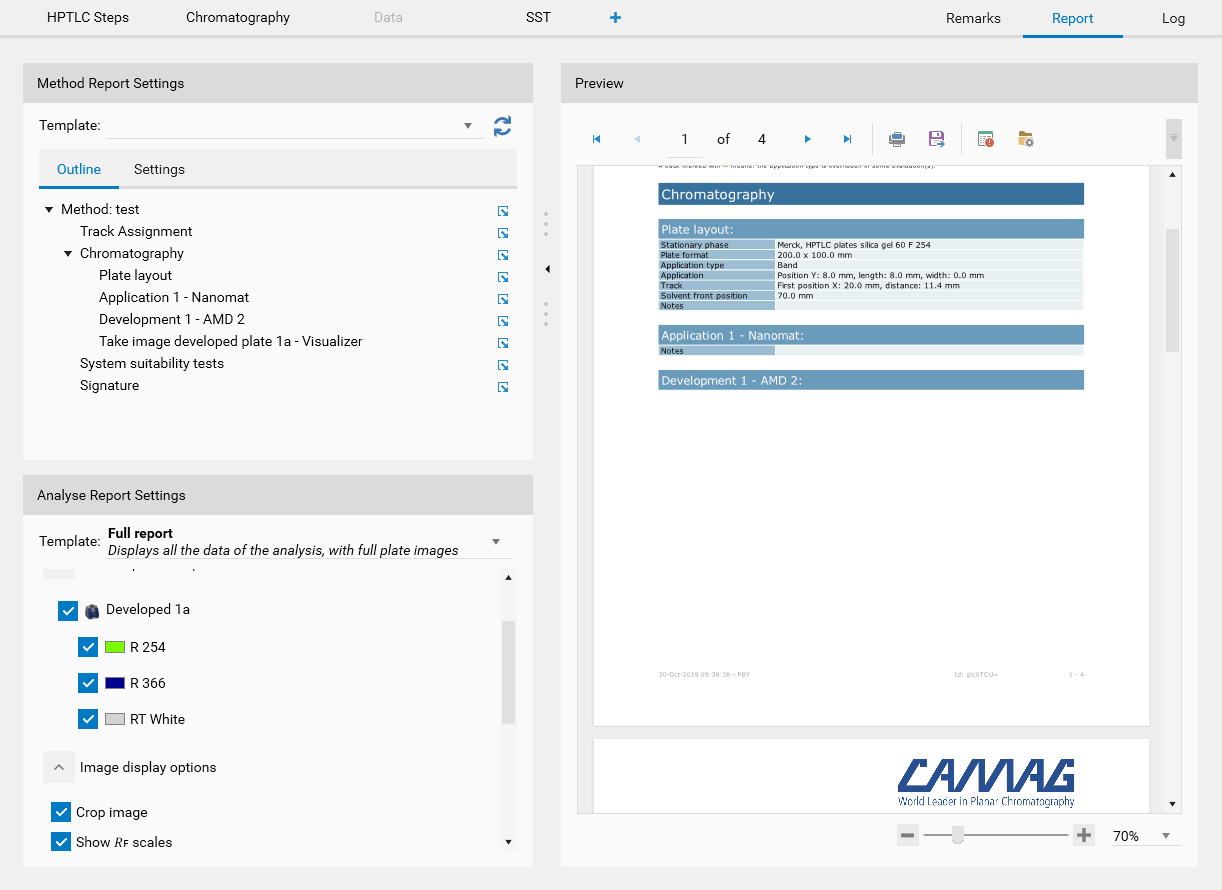
Task: Click the preview zoom slider handle
Action: point(957,835)
